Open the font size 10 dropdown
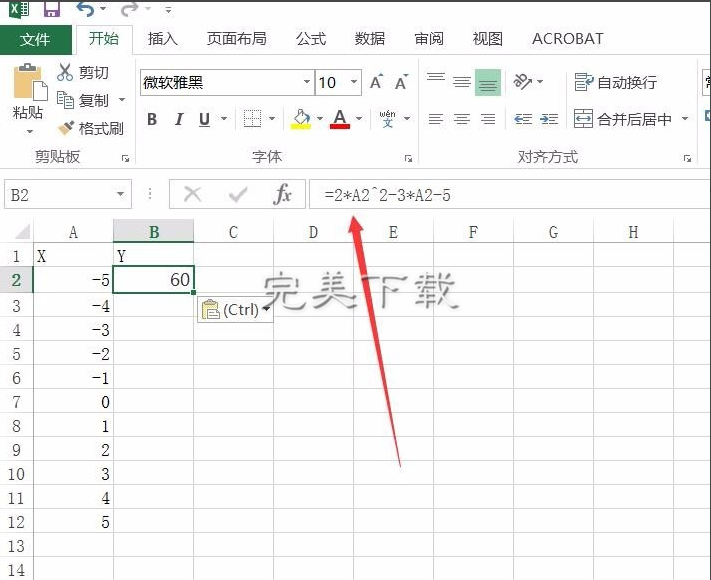The height and width of the screenshot is (580, 711). [354, 82]
